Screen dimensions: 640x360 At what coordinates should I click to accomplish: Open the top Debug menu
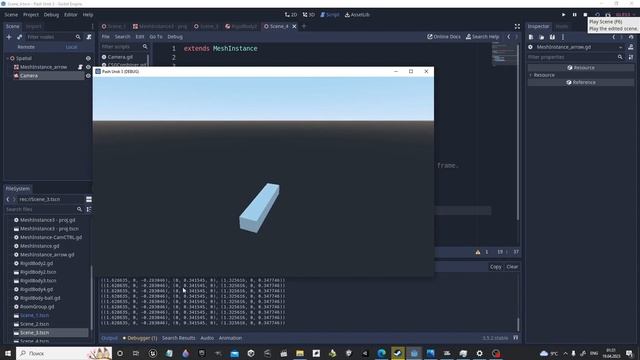tap(51, 15)
